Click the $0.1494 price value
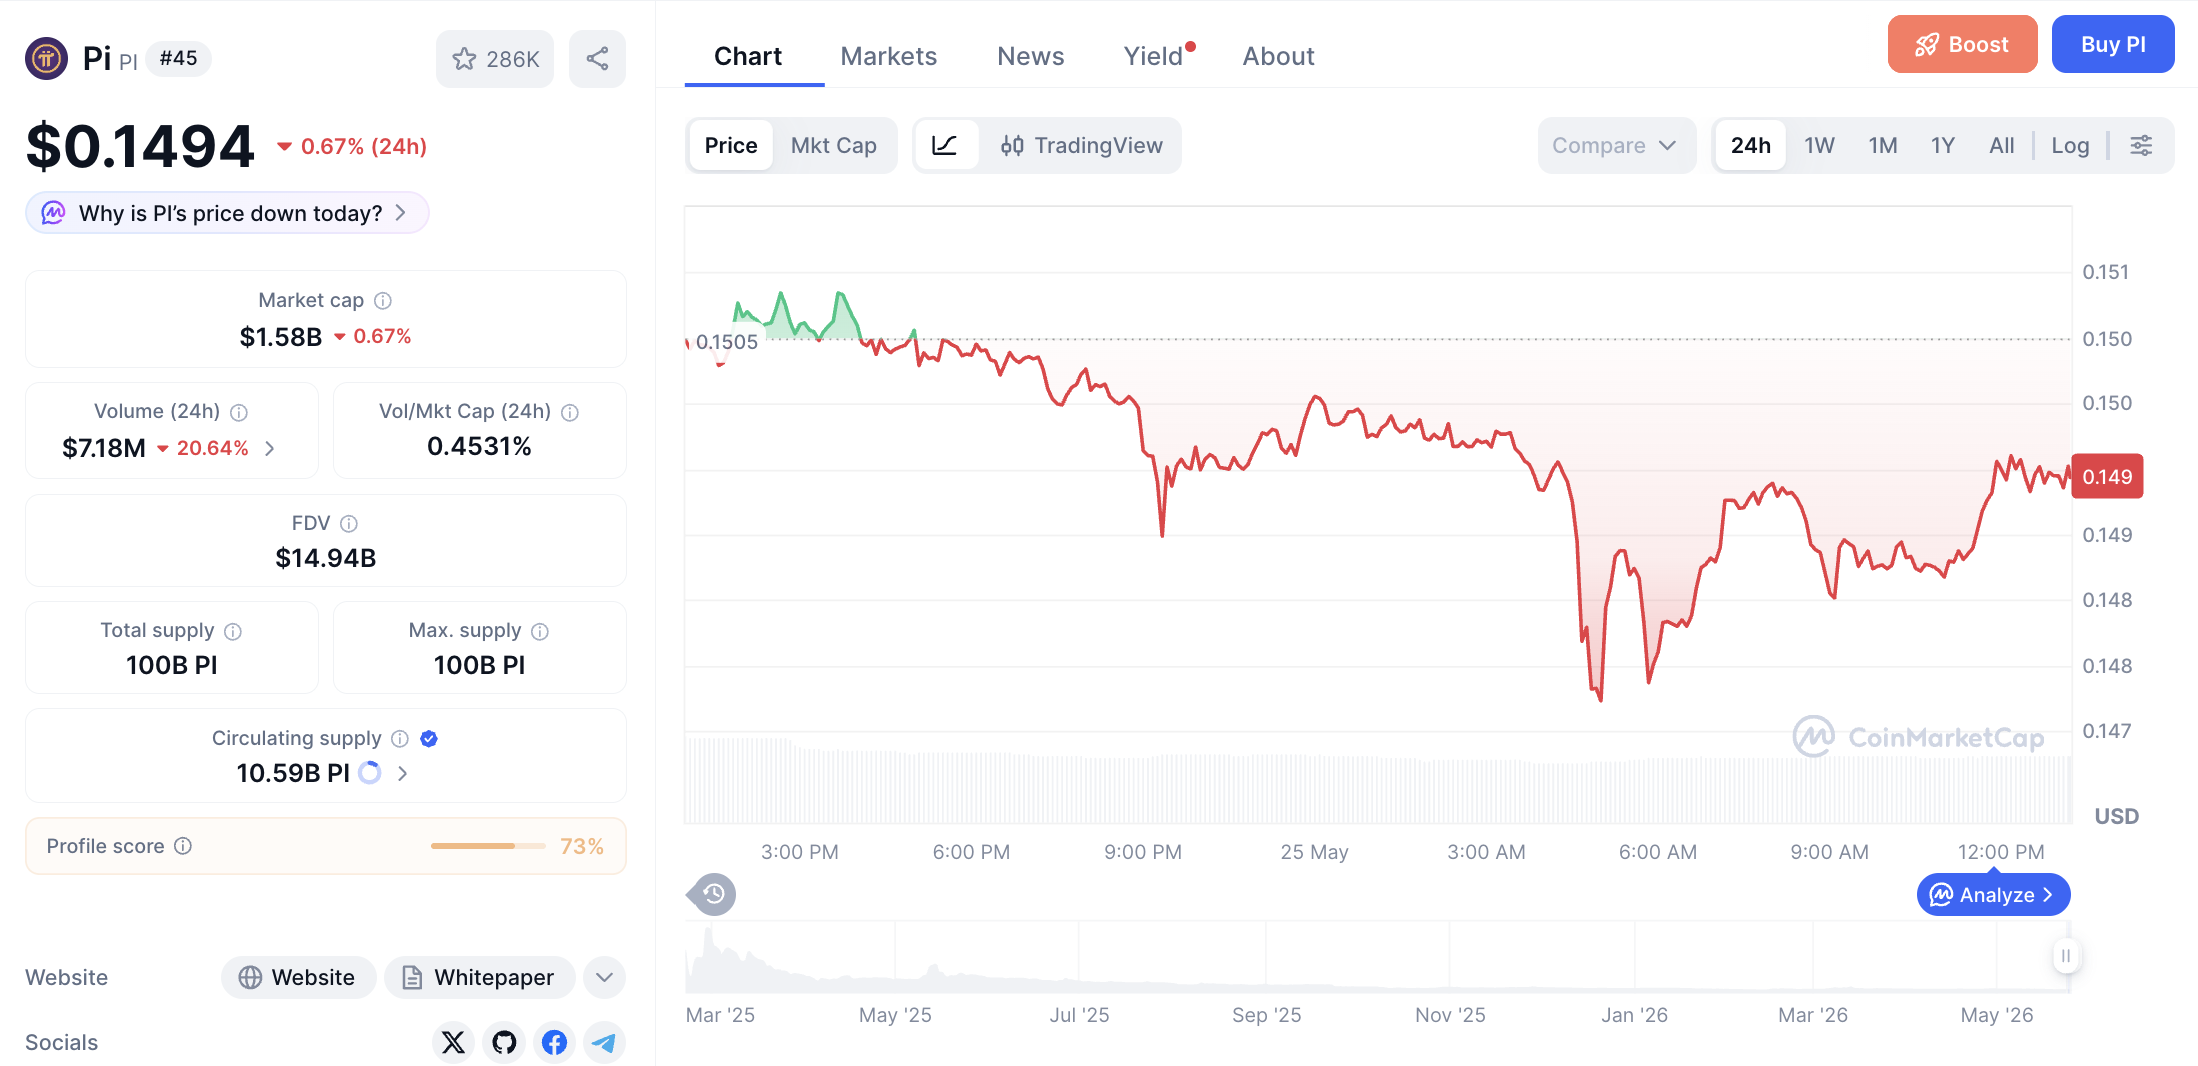Image resolution: width=2198 pixels, height=1066 pixels. 140,146
